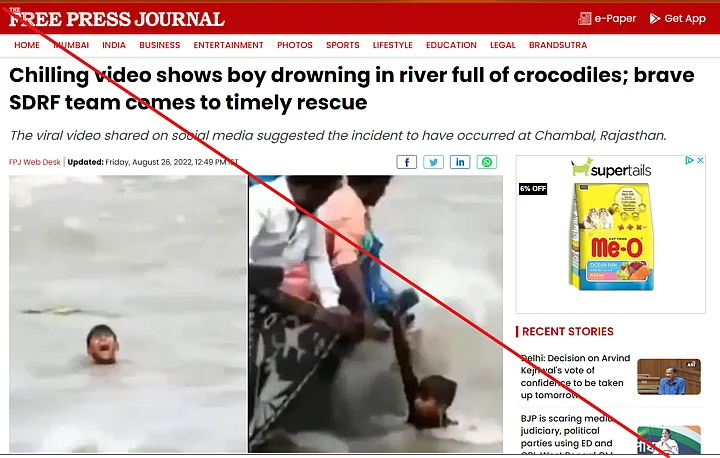The width and height of the screenshot is (720, 458).
Task: Select INDIA in the navigation bar
Action: point(114,45)
